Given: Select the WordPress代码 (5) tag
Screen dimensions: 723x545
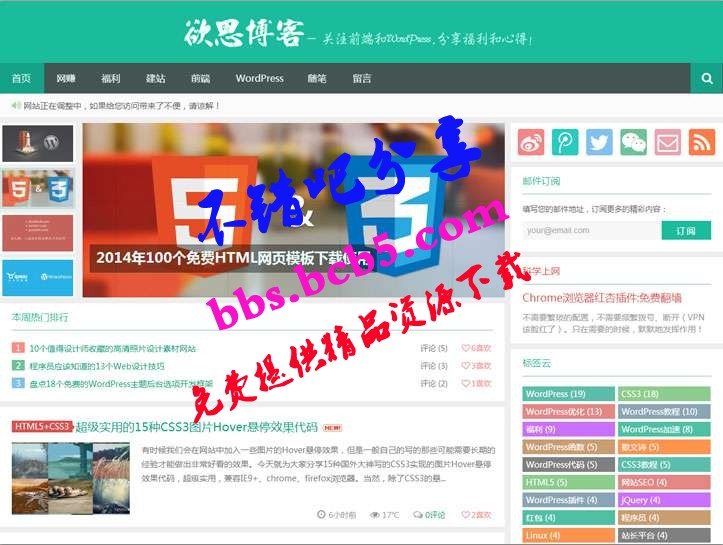Looking at the screenshot, I should point(569,464).
